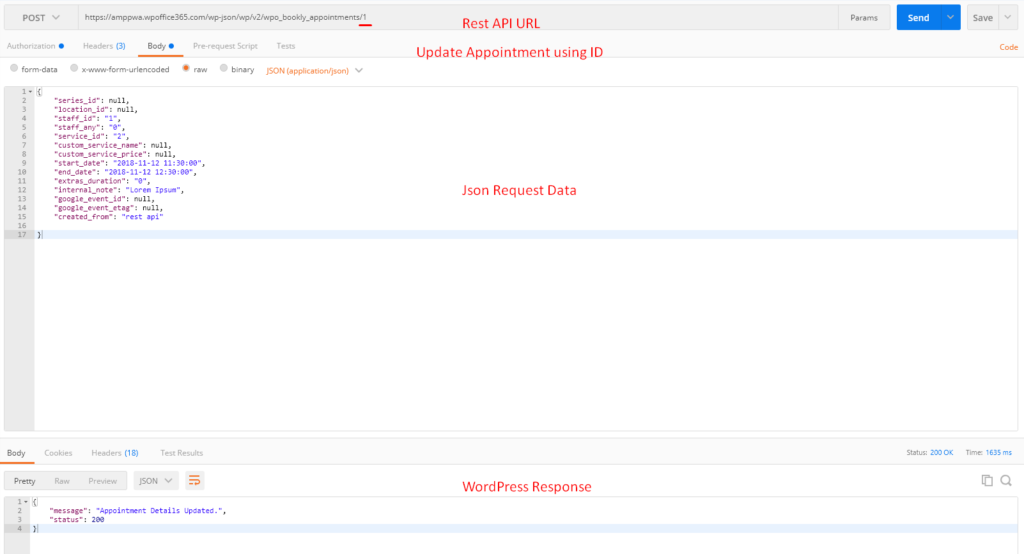Open the Tests tab
This screenshot has height=554, width=1024.
tap(285, 46)
